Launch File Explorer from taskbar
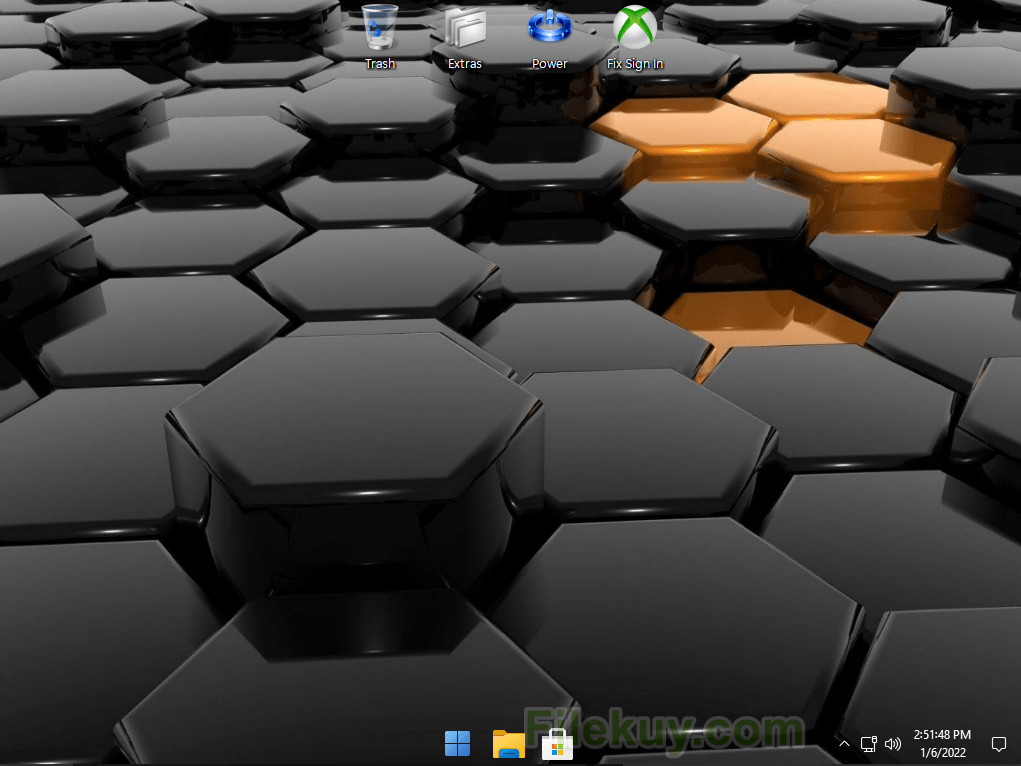The image size is (1021, 766). (509, 744)
